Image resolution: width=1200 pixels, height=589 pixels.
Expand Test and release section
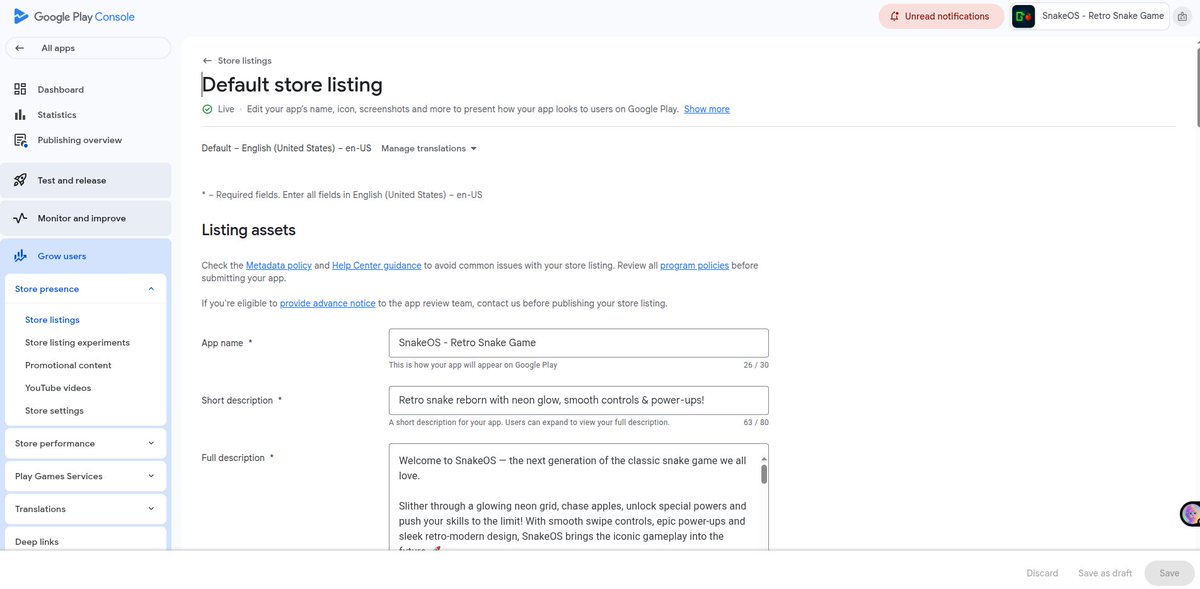pos(86,180)
